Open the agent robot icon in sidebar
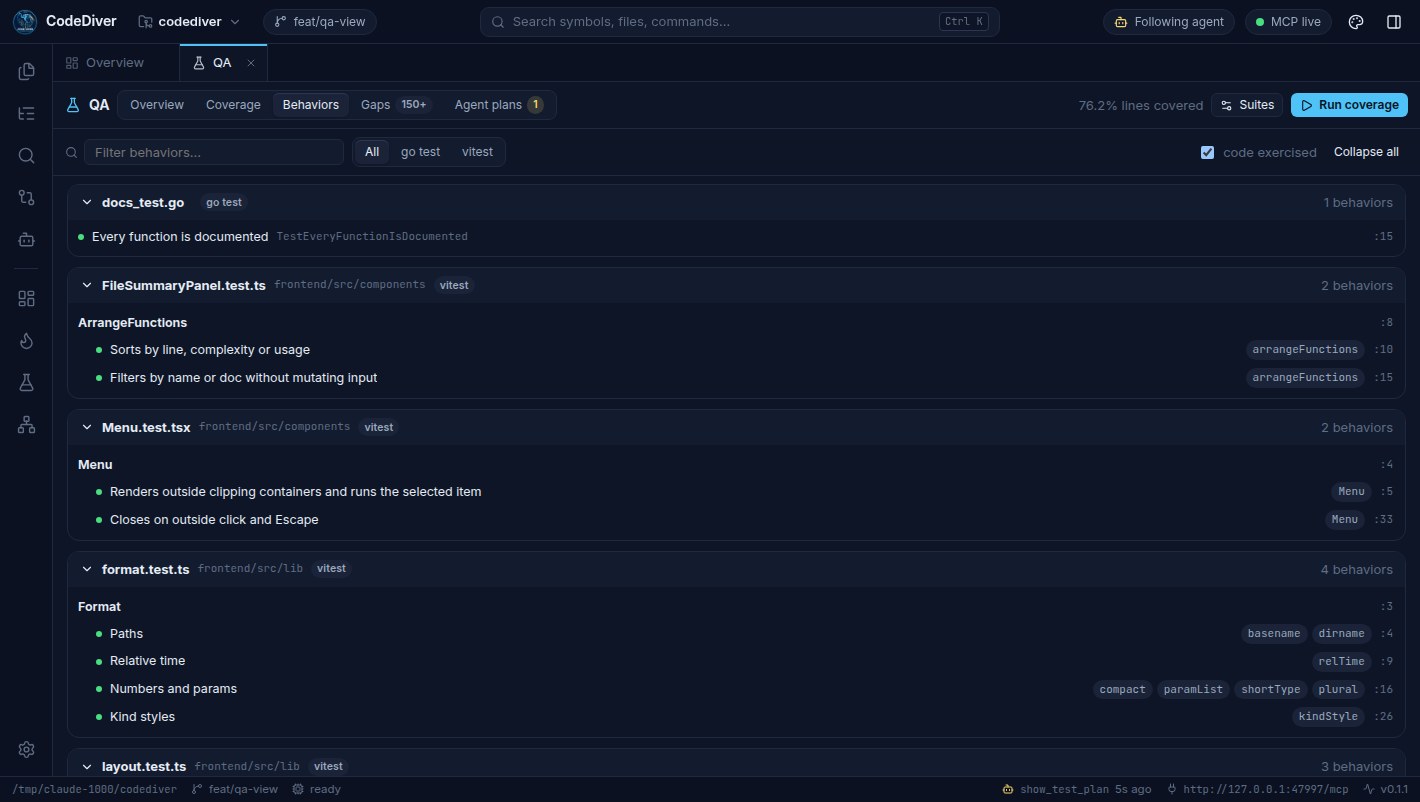This screenshot has height=802, width=1420. pos(26,239)
